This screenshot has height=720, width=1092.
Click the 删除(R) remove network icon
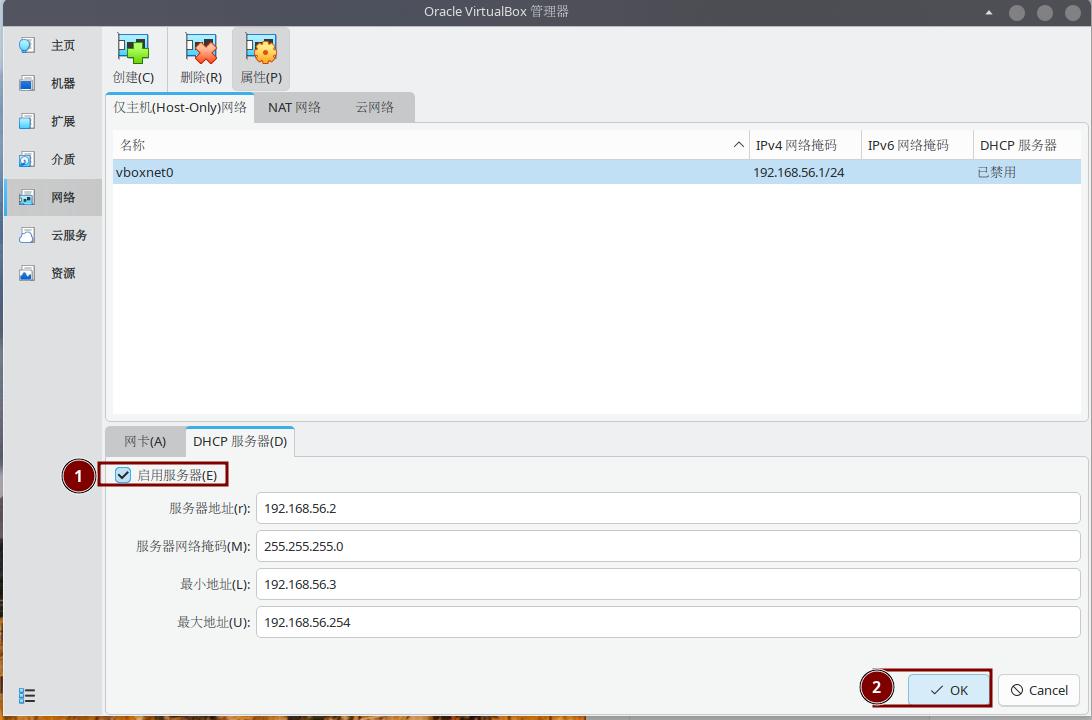click(201, 59)
